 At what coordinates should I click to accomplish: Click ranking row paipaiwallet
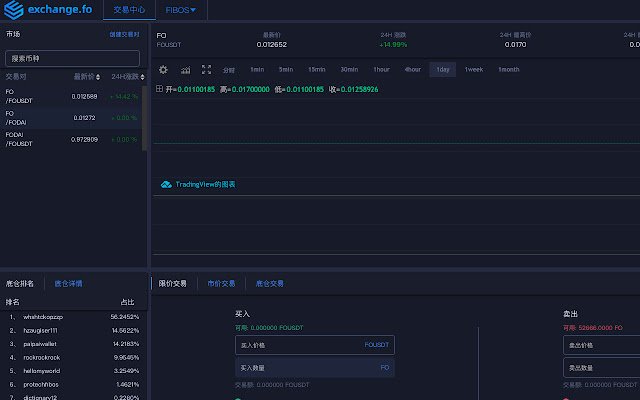tap(73, 344)
